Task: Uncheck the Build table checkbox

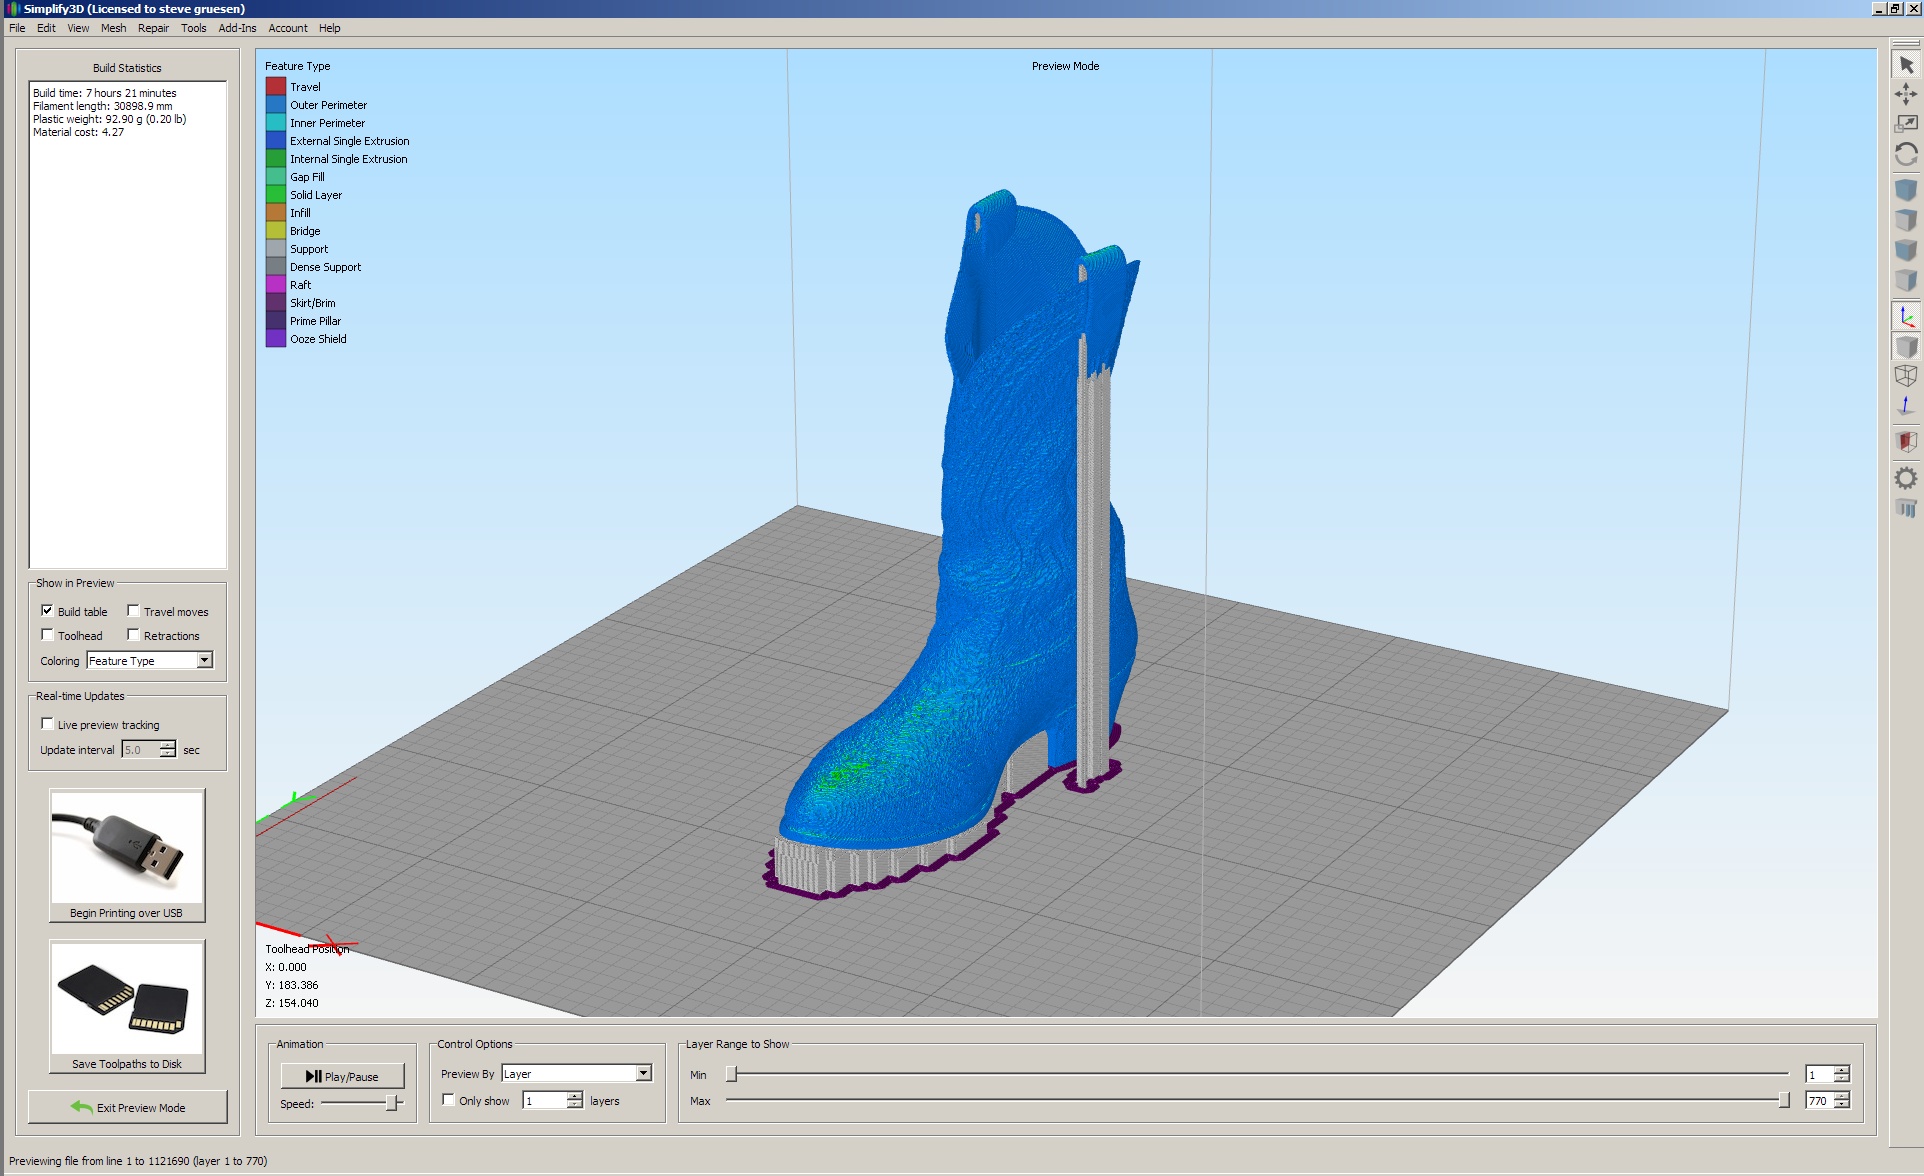Action: click(47, 610)
